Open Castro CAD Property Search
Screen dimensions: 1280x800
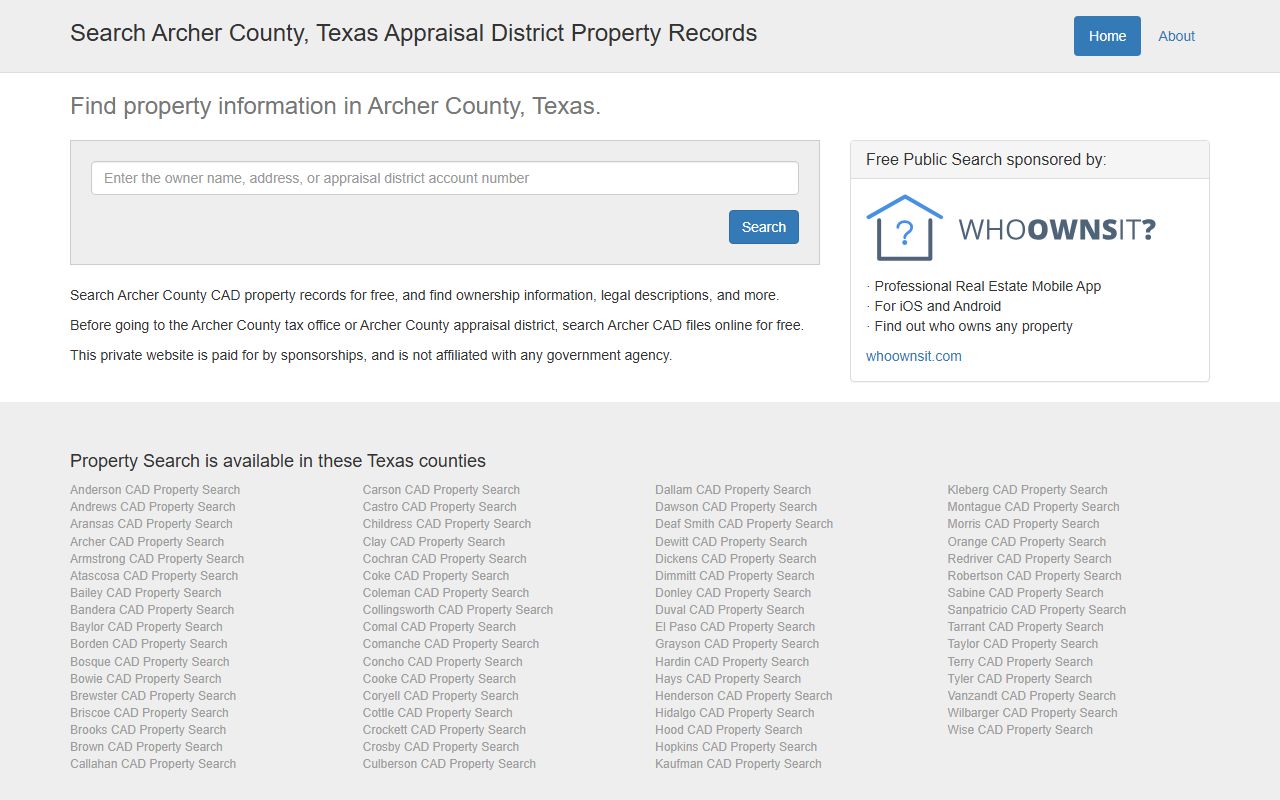click(x=439, y=507)
